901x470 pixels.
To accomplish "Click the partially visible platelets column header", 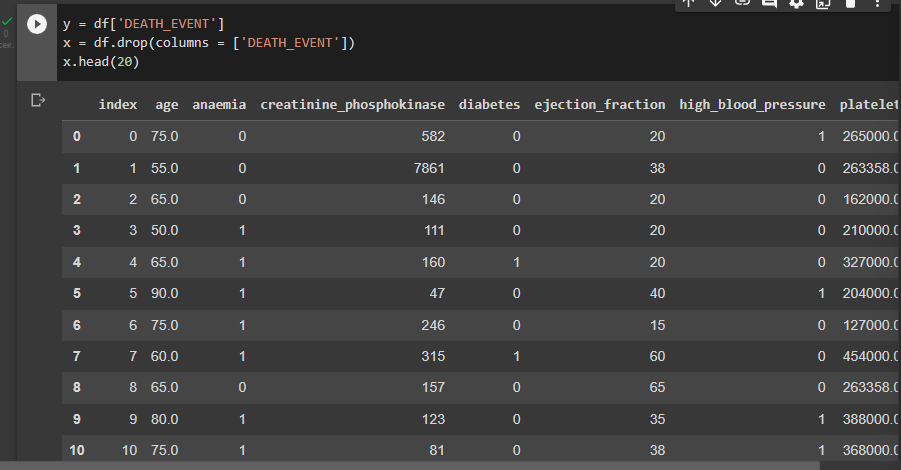I will click(x=868, y=105).
